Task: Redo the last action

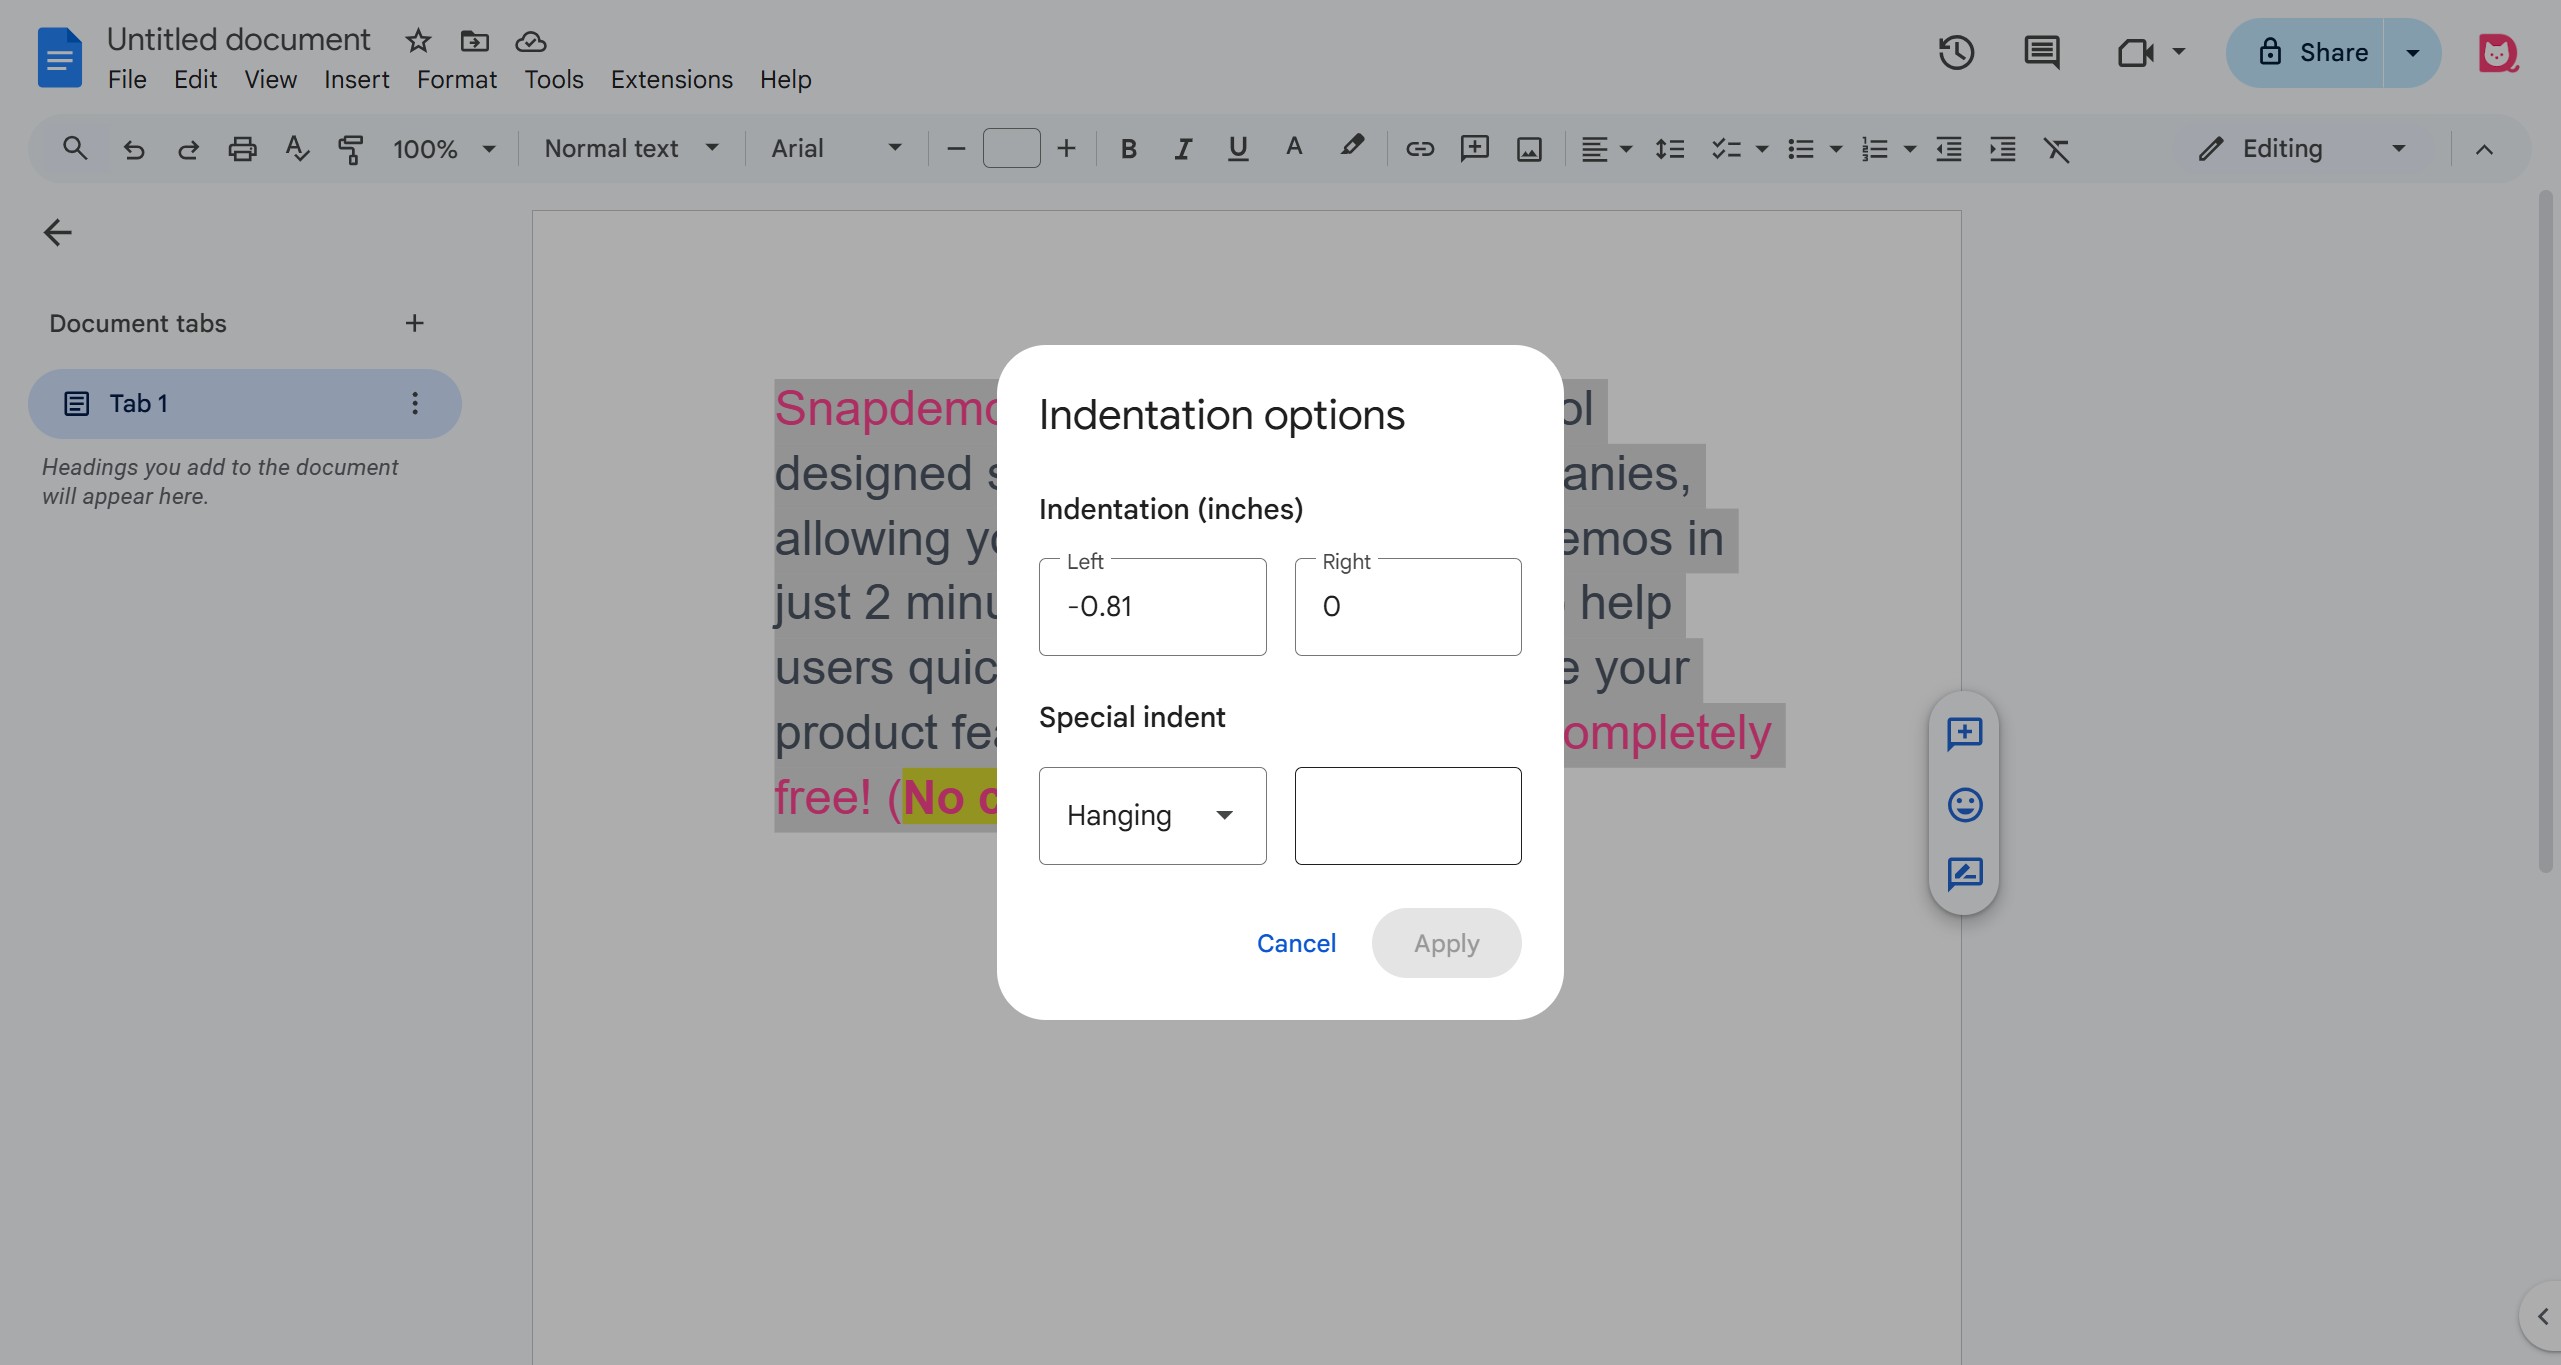Action: tap(187, 149)
